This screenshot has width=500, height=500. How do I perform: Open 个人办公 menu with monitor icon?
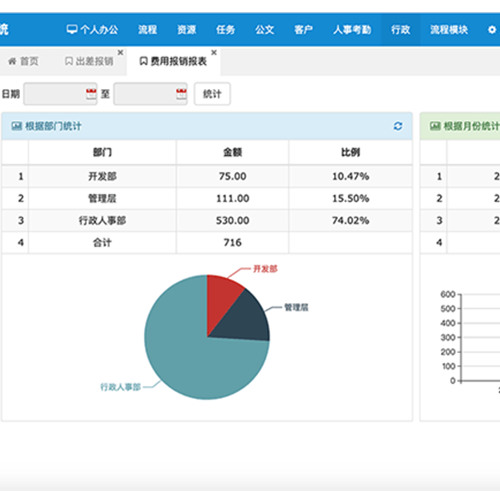[x=92, y=30]
